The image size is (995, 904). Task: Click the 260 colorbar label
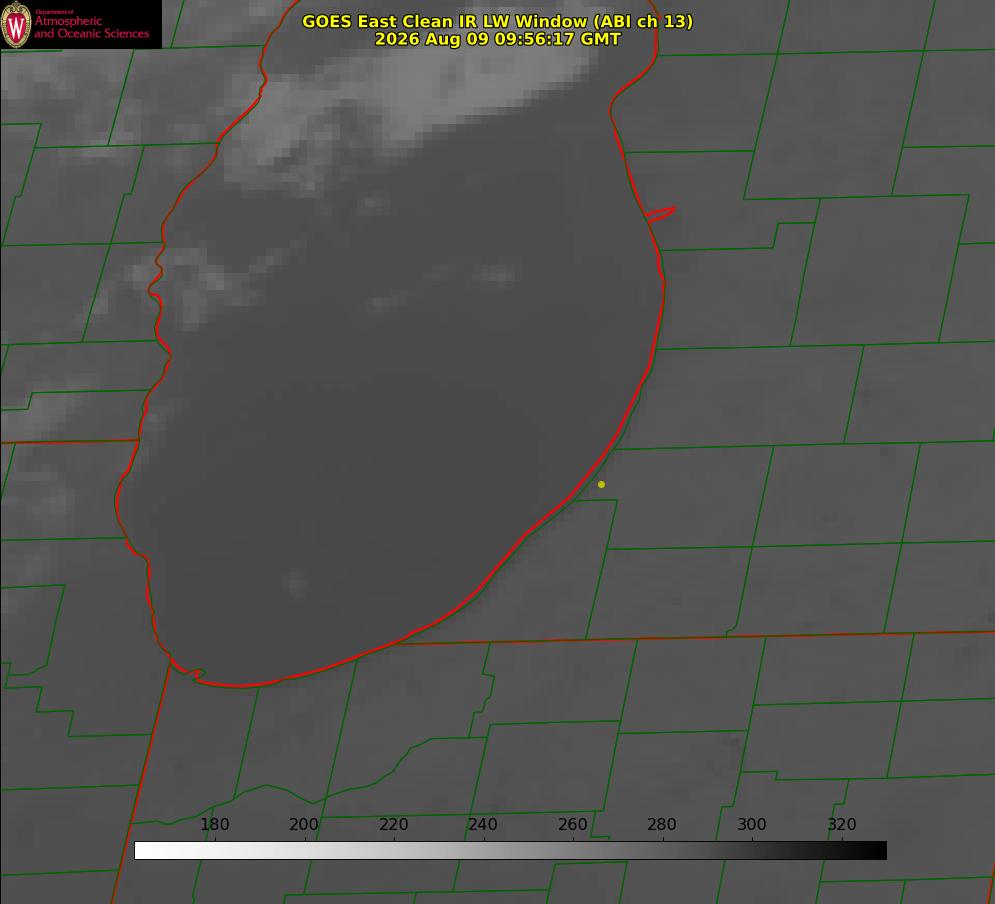(572, 824)
